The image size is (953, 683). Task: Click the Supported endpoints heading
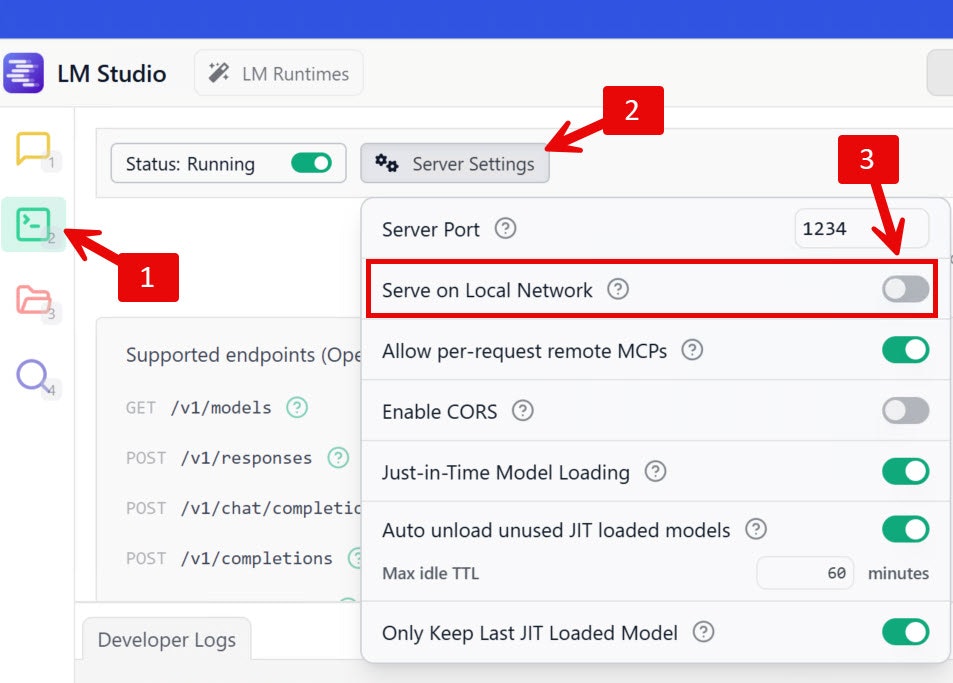click(x=243, y=355)
